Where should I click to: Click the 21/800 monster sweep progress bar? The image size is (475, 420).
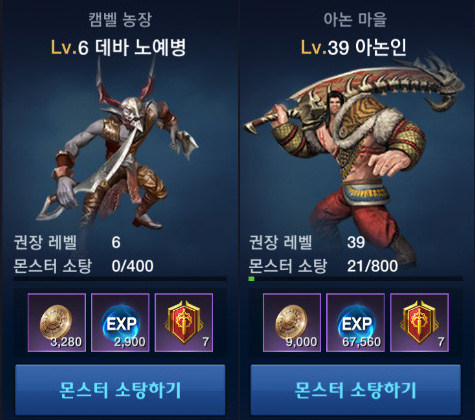click(x=356, y=278)
